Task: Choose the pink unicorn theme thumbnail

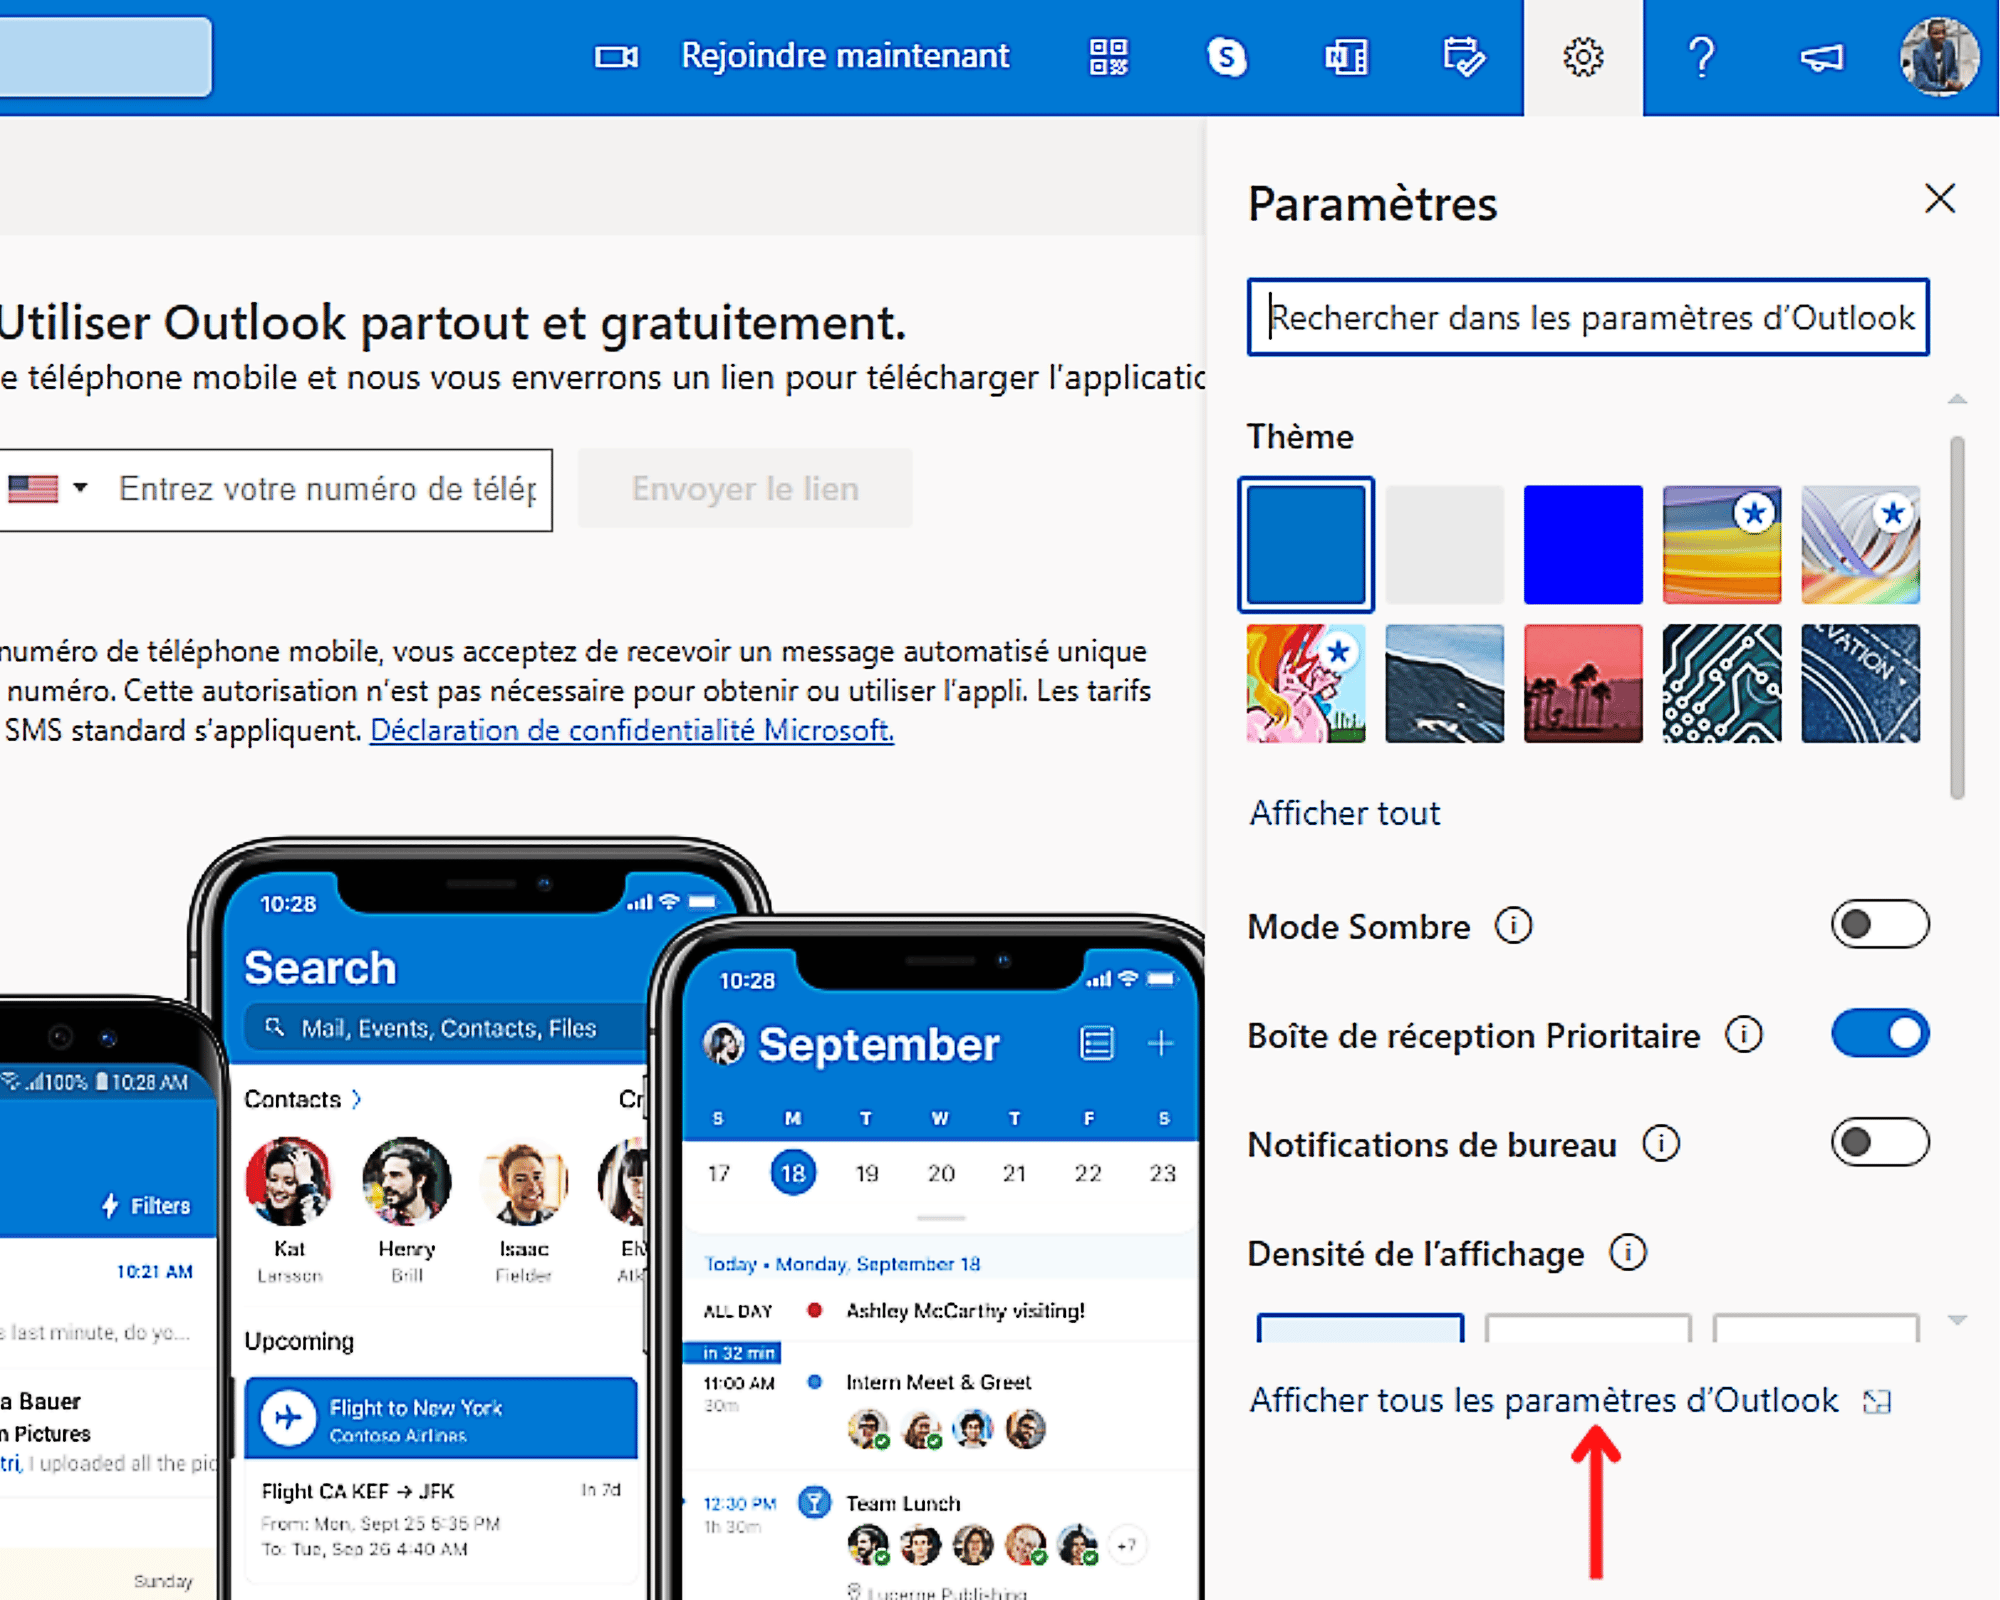Action: [1306, 683]
